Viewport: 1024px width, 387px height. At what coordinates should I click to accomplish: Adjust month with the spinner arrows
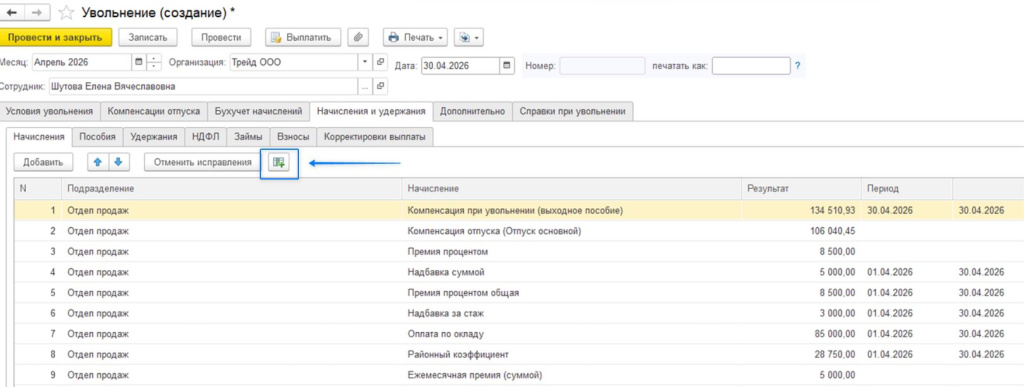tap(153, 63)
